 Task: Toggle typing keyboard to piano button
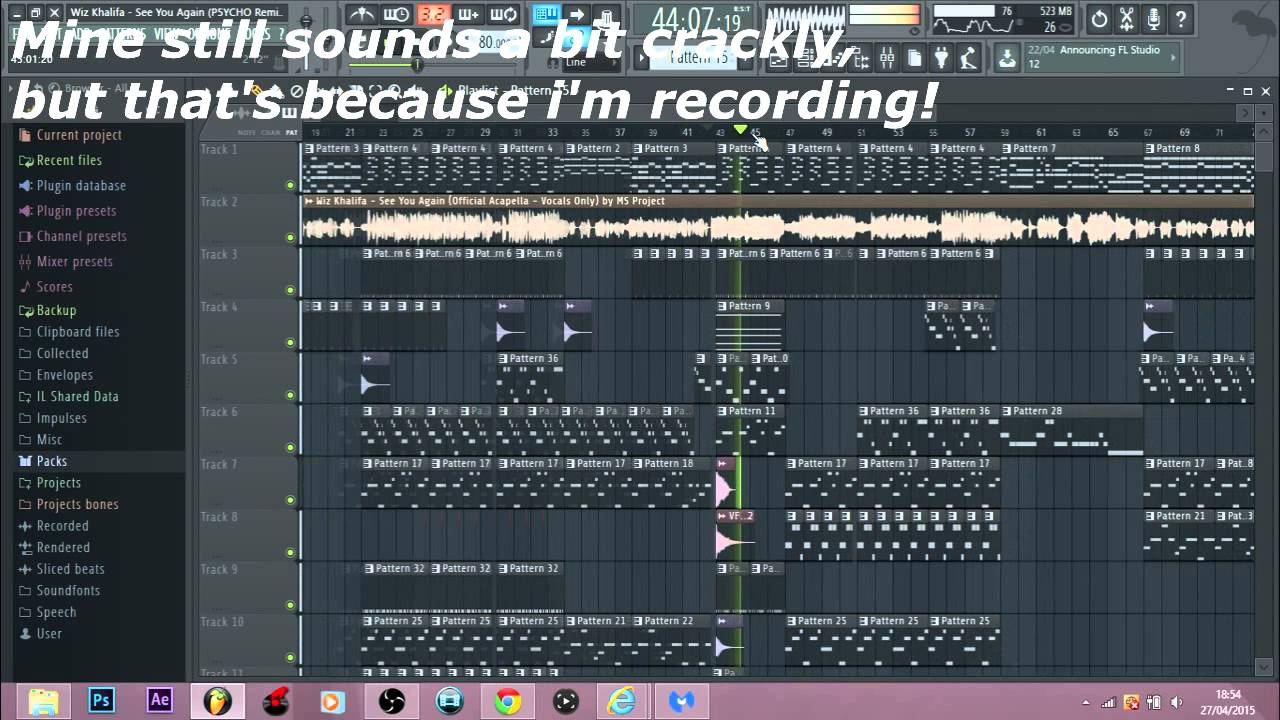[546, 15]
